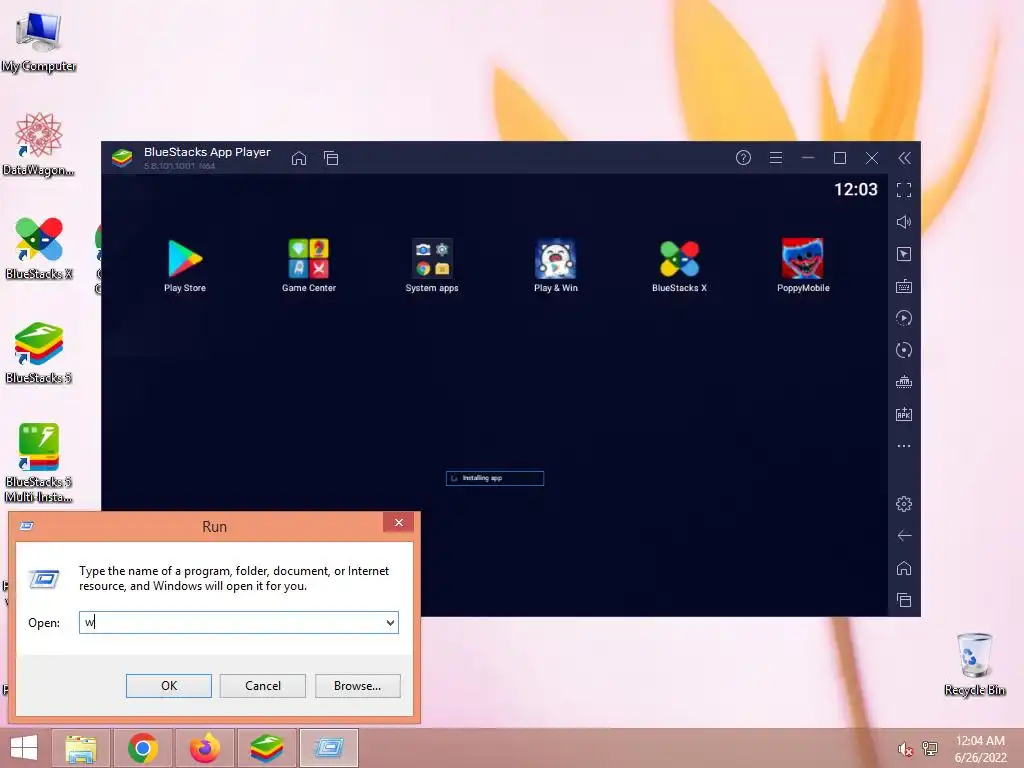Click the Installing app progress indicator

point(494,478)
